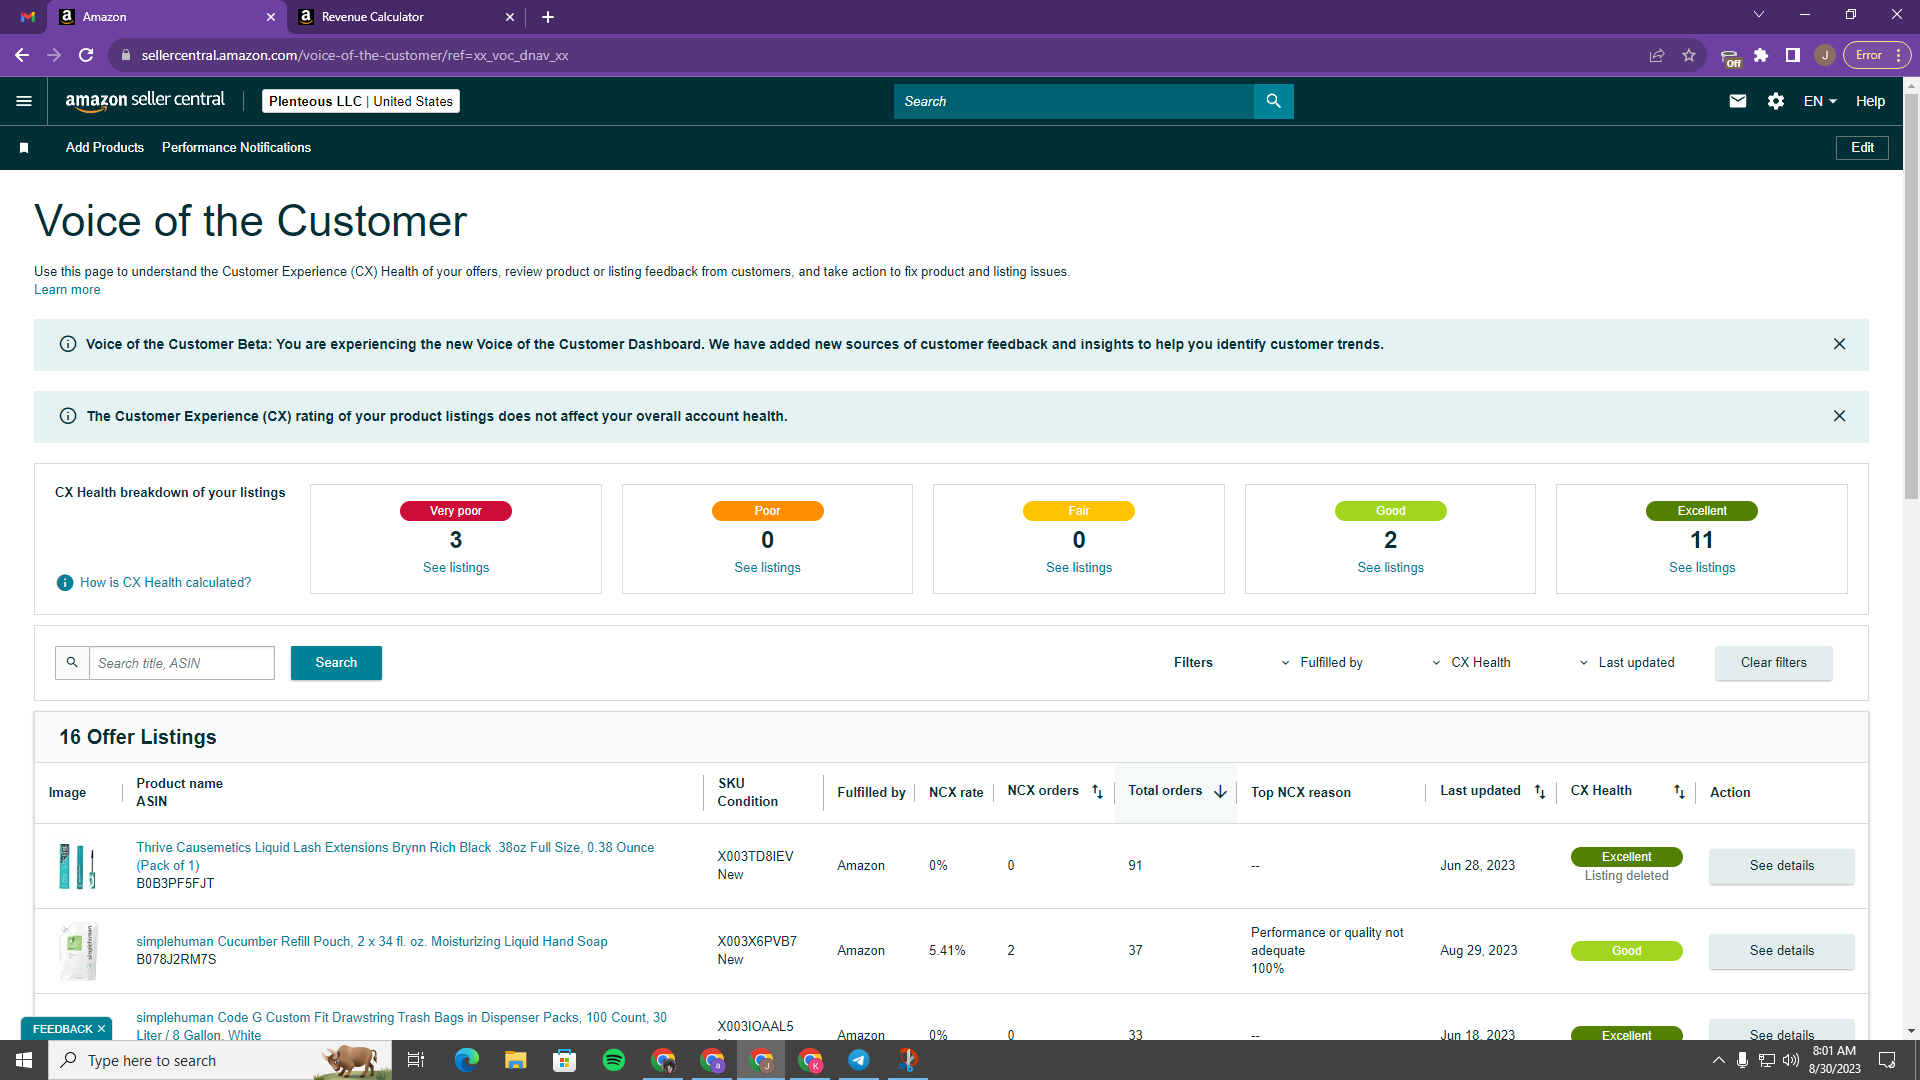Bookmark this page with the star icon

pyautogui.click(x=1689, y=55)
